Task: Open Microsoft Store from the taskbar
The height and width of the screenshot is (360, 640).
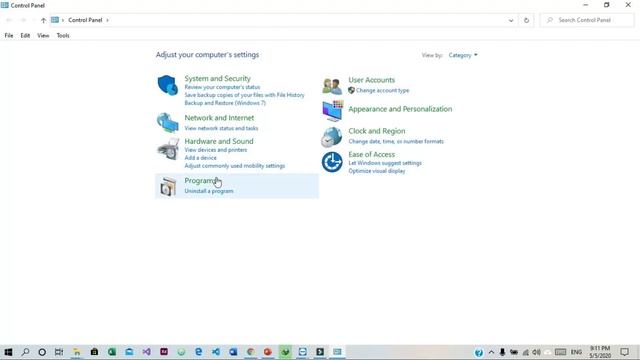Action: (x=94, y=352)
